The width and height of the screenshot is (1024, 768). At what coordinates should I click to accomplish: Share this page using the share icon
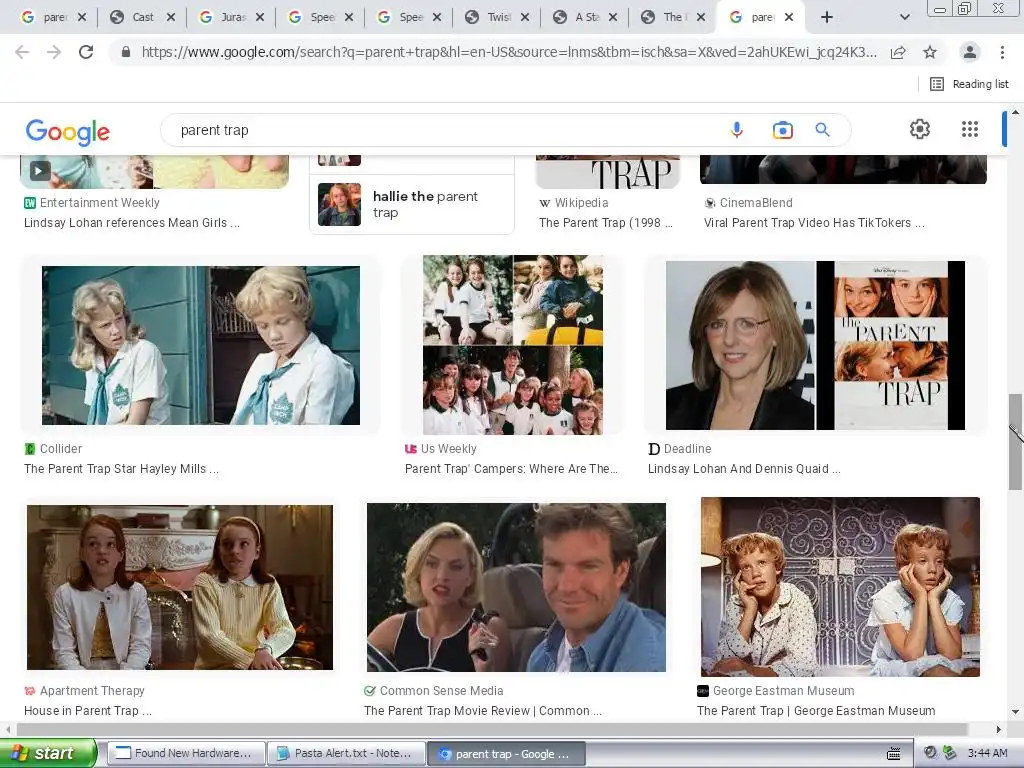click(898, 52)
